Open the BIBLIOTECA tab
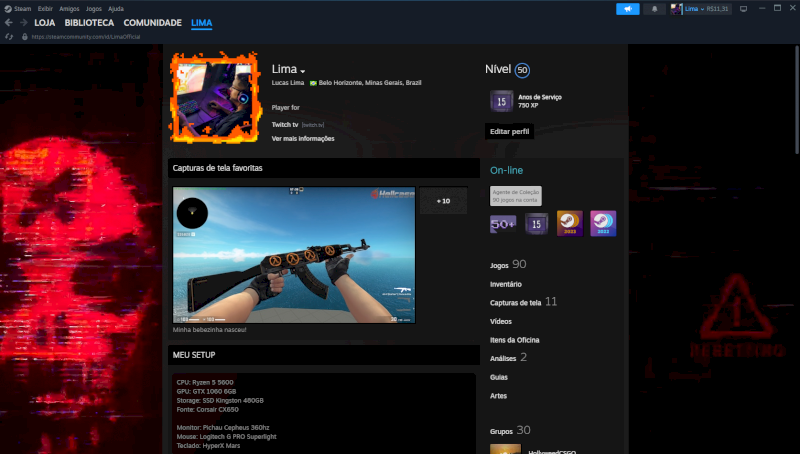The height and width of the screenshot is (454, 800). click(89, 22)
